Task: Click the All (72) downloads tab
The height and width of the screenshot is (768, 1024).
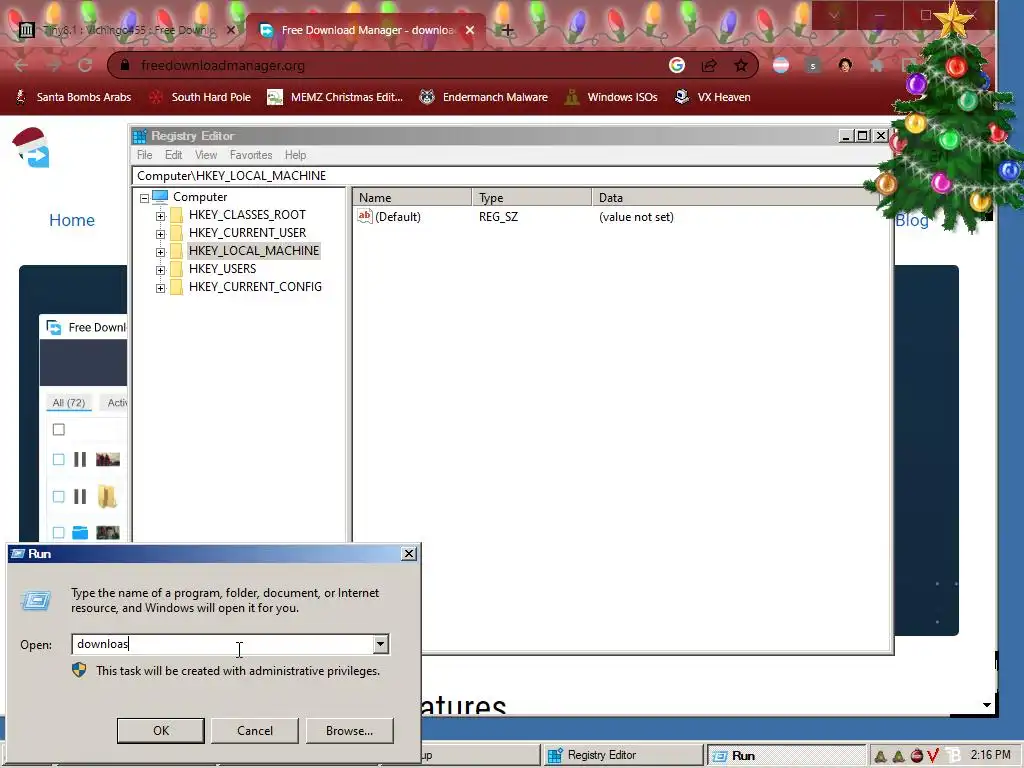Action: coord(69,402)
